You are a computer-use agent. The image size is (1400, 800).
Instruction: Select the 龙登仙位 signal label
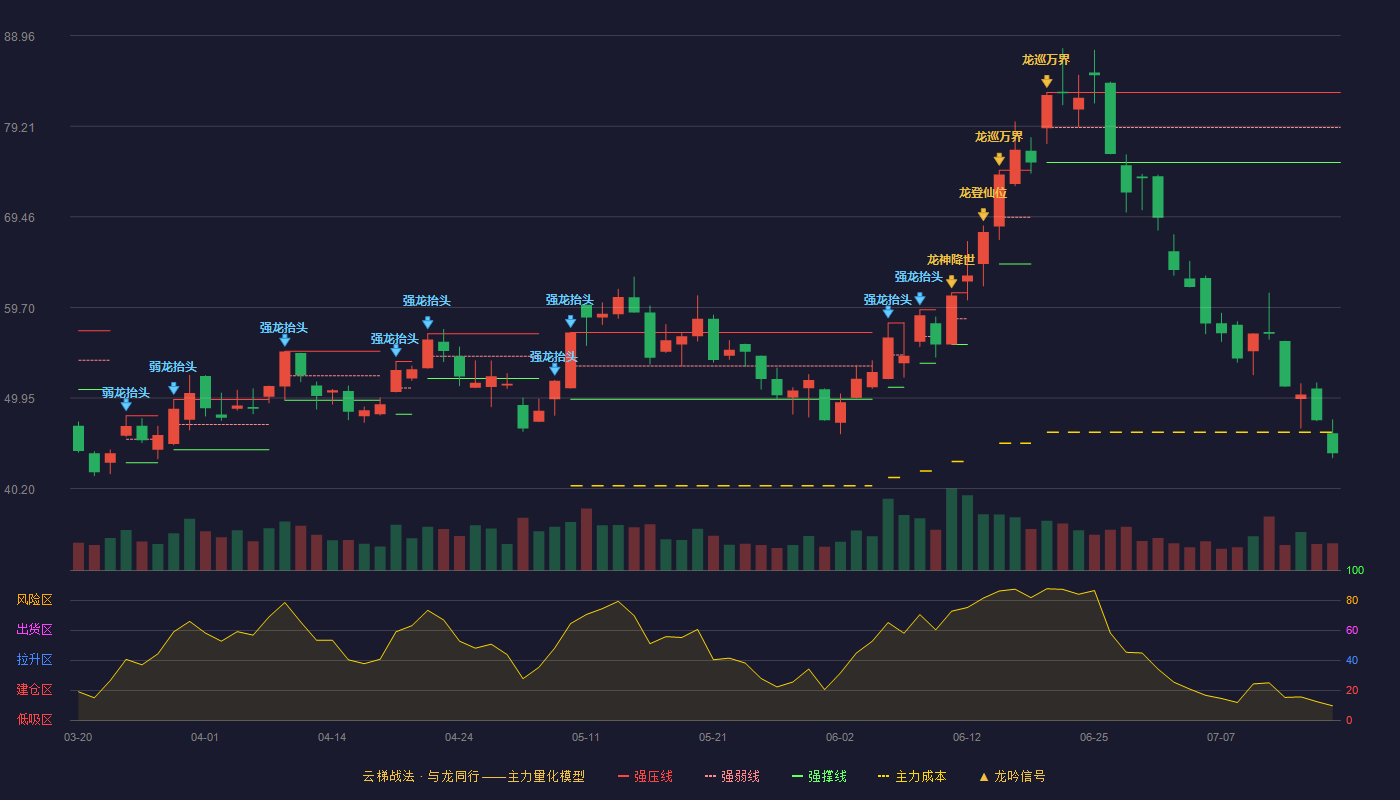[x=983, y=193]
